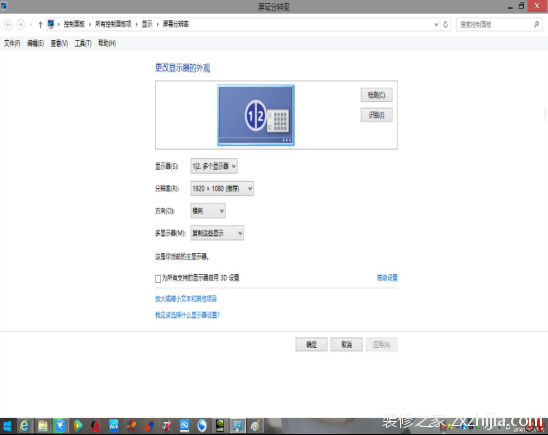This screenshot has width=548, height=435.
Task: Open the 显示器(S) dropdown showing 1|2 多个显示器
Action: click(x=214, y=166)
